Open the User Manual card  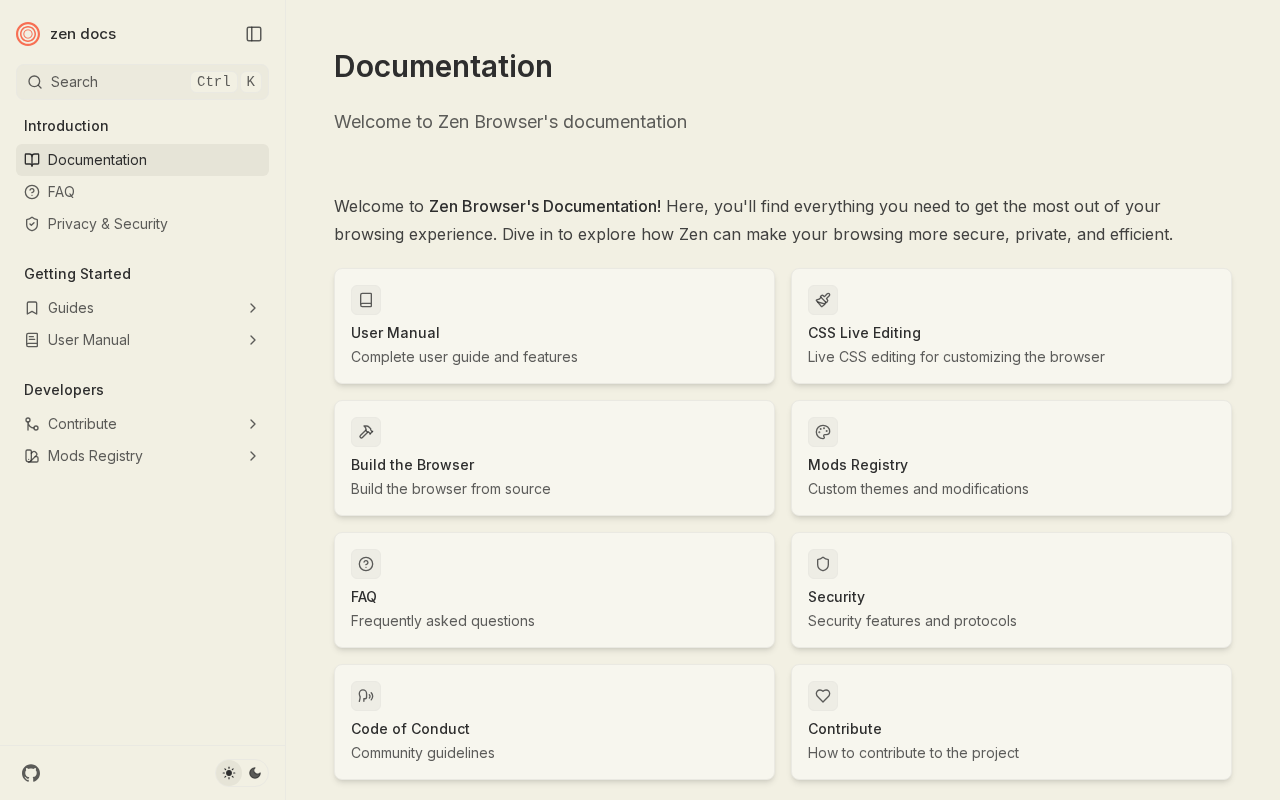554,326
